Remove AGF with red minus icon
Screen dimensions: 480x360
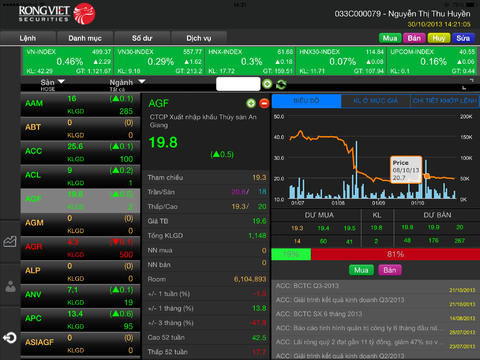click(x=264, y=103)
